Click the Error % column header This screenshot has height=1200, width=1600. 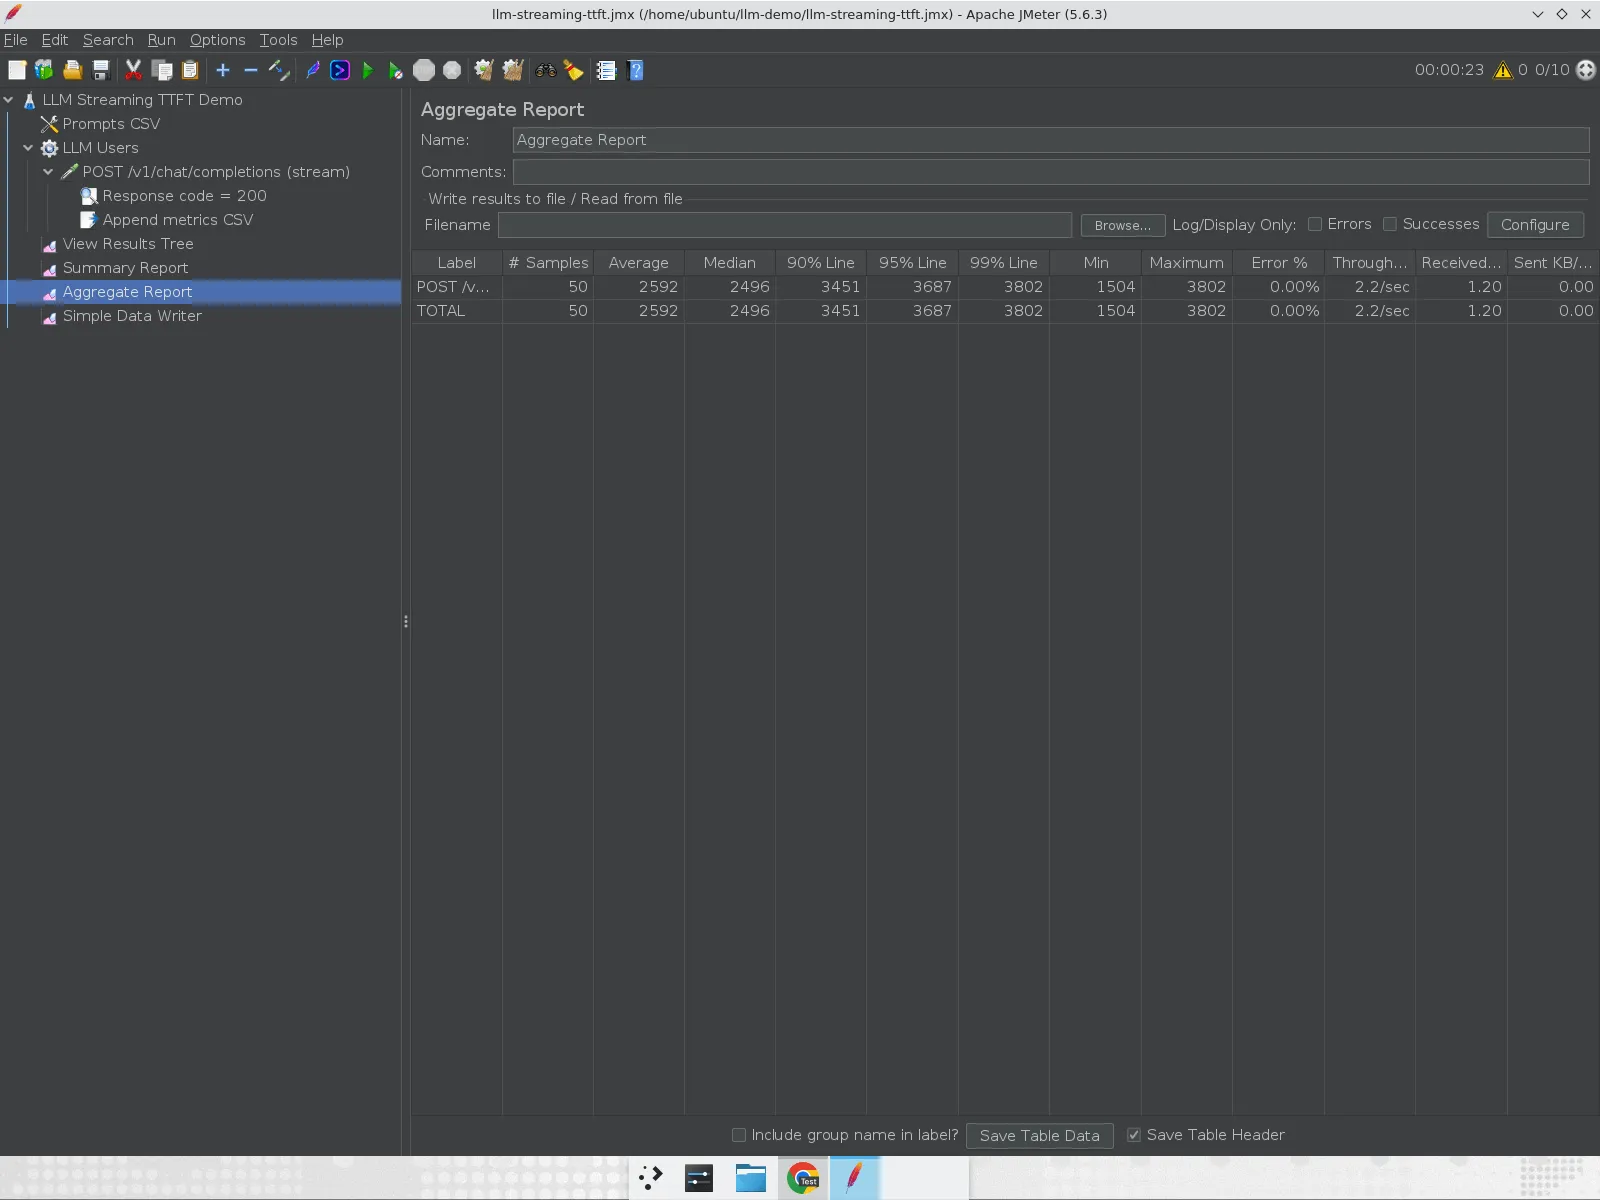1279,263
